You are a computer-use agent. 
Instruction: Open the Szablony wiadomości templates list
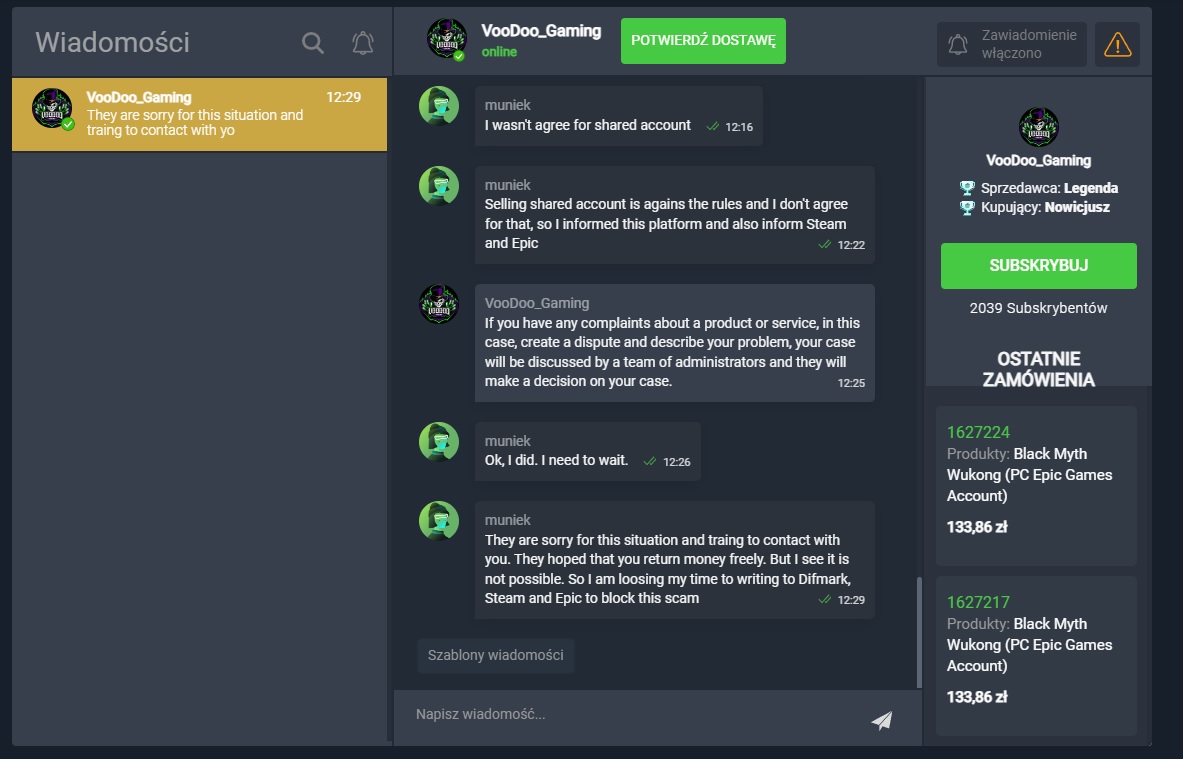coord(496,656)
